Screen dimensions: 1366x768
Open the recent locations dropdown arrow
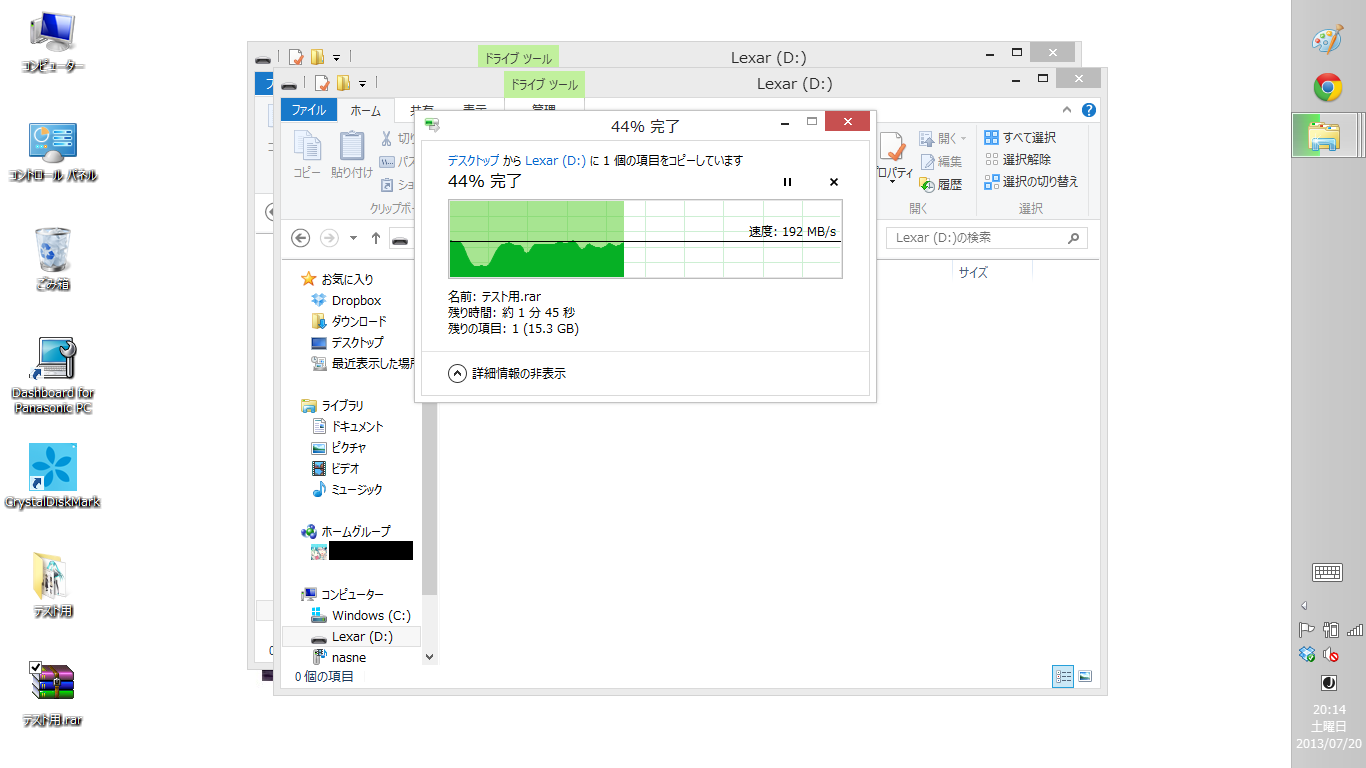[x=353, y=238]
